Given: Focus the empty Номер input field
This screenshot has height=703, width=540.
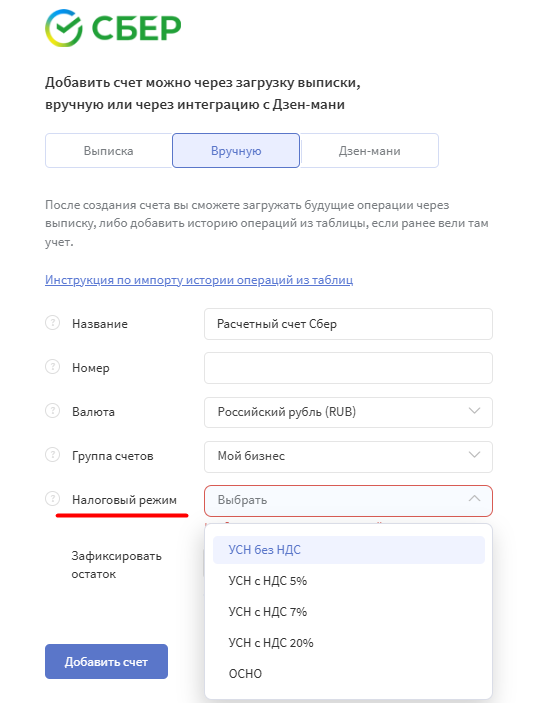Looking at the screenshot, I should [348, 368].
